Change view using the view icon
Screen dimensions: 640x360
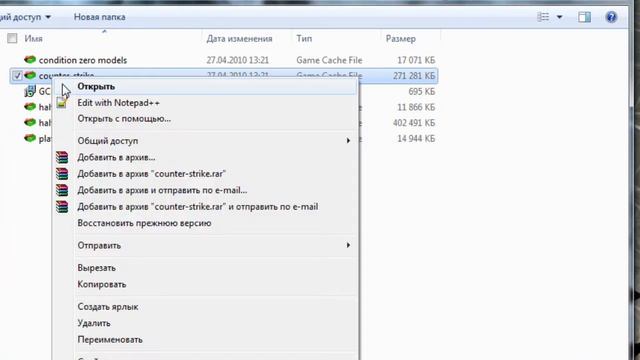point(543,17)
